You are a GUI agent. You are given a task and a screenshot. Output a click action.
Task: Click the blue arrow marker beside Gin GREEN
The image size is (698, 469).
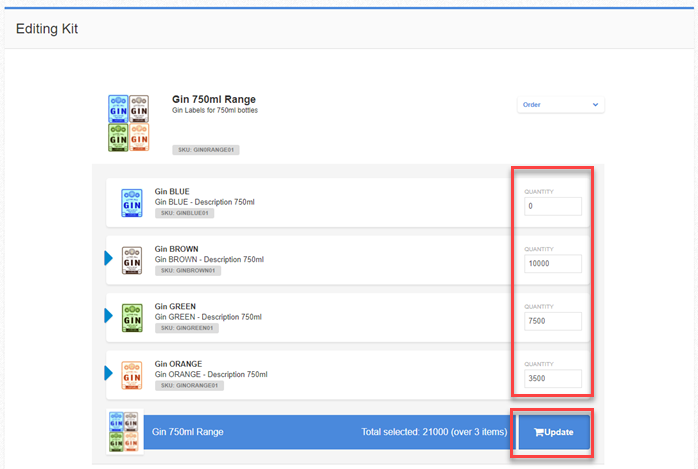point(108,315)
